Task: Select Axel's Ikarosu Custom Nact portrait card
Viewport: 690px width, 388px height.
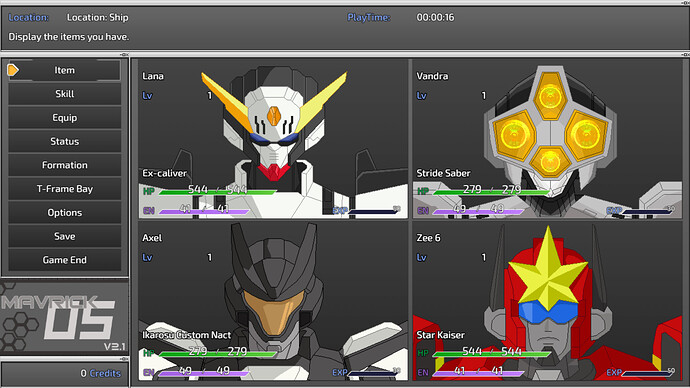Action: point(273,301)
